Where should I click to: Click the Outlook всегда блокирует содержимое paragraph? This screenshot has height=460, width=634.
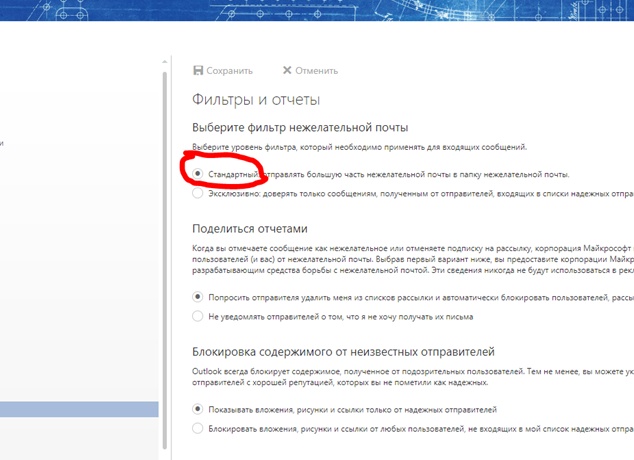[x=413, y=377]
